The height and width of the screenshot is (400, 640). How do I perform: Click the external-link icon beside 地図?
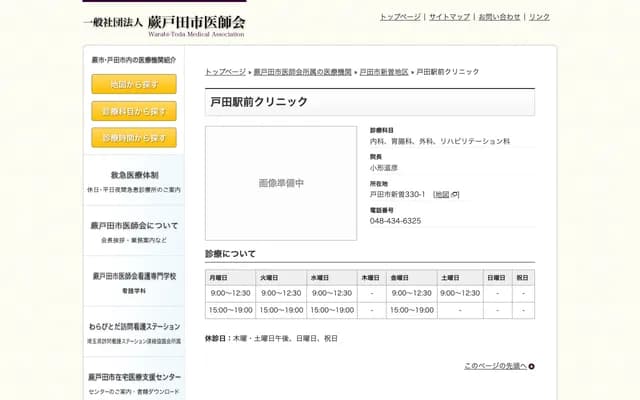coord(456,194)
